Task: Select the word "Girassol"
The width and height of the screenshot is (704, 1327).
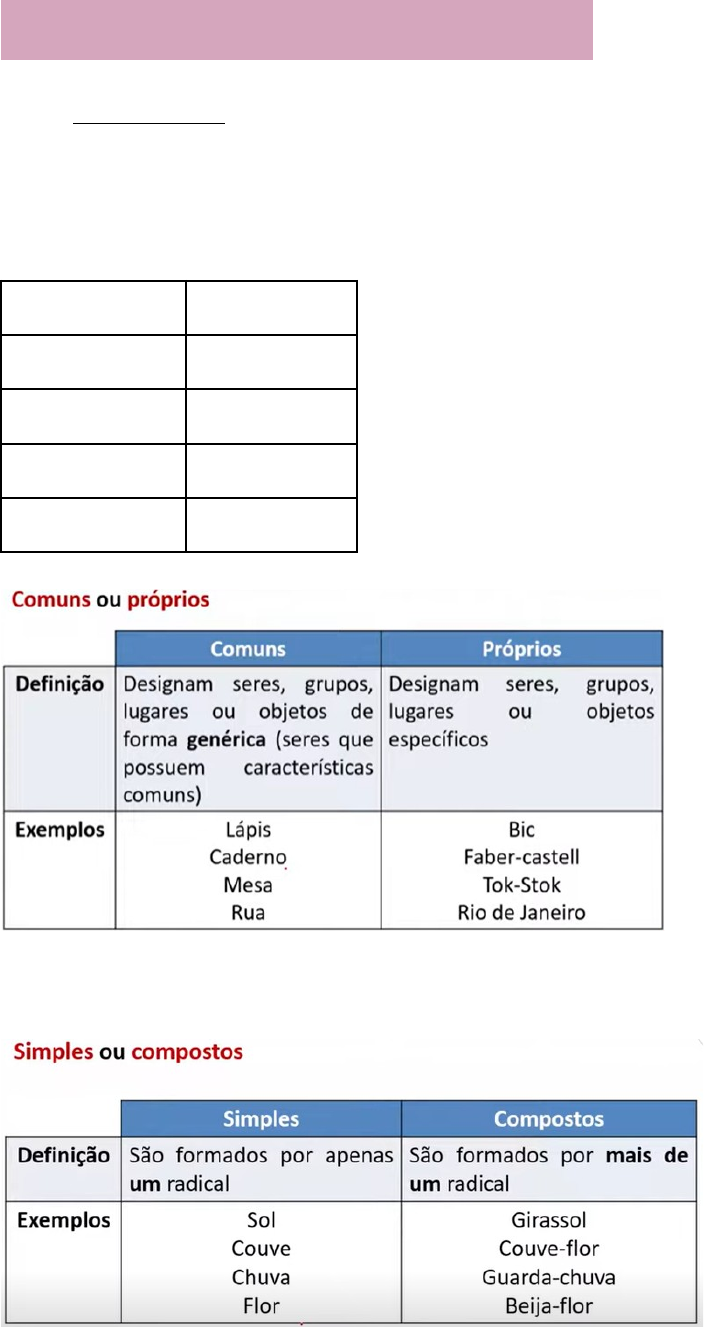Action: pyautogui.click(x=548, y=1220)
